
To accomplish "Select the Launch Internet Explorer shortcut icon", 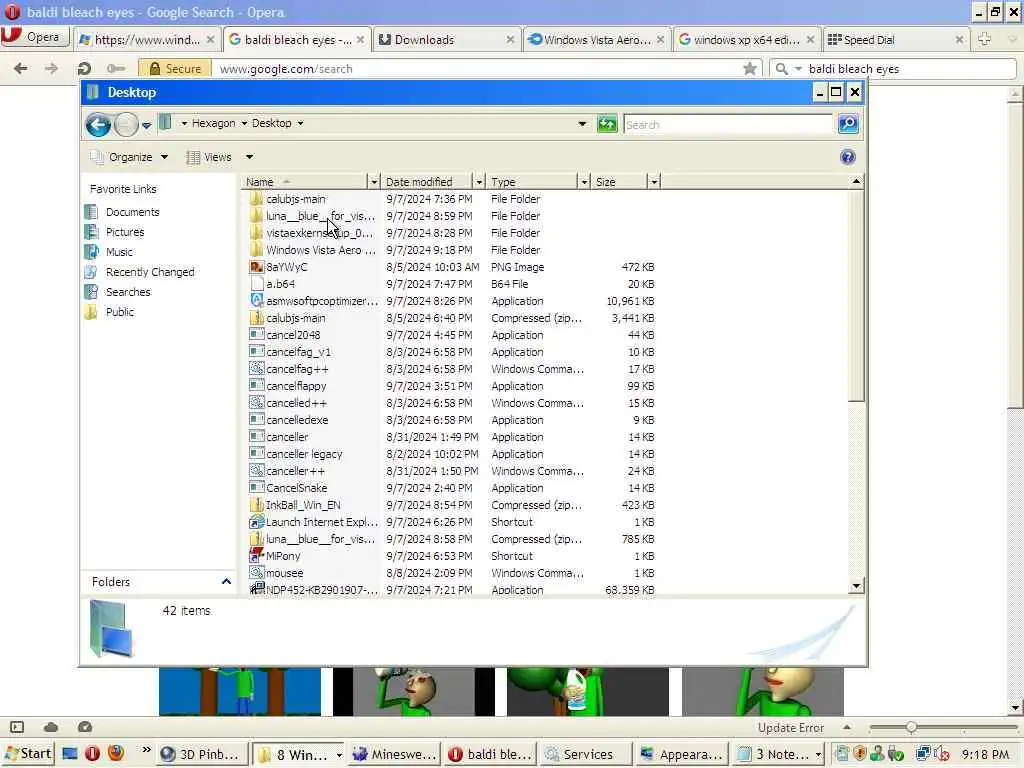I will [x=257, y=522].
